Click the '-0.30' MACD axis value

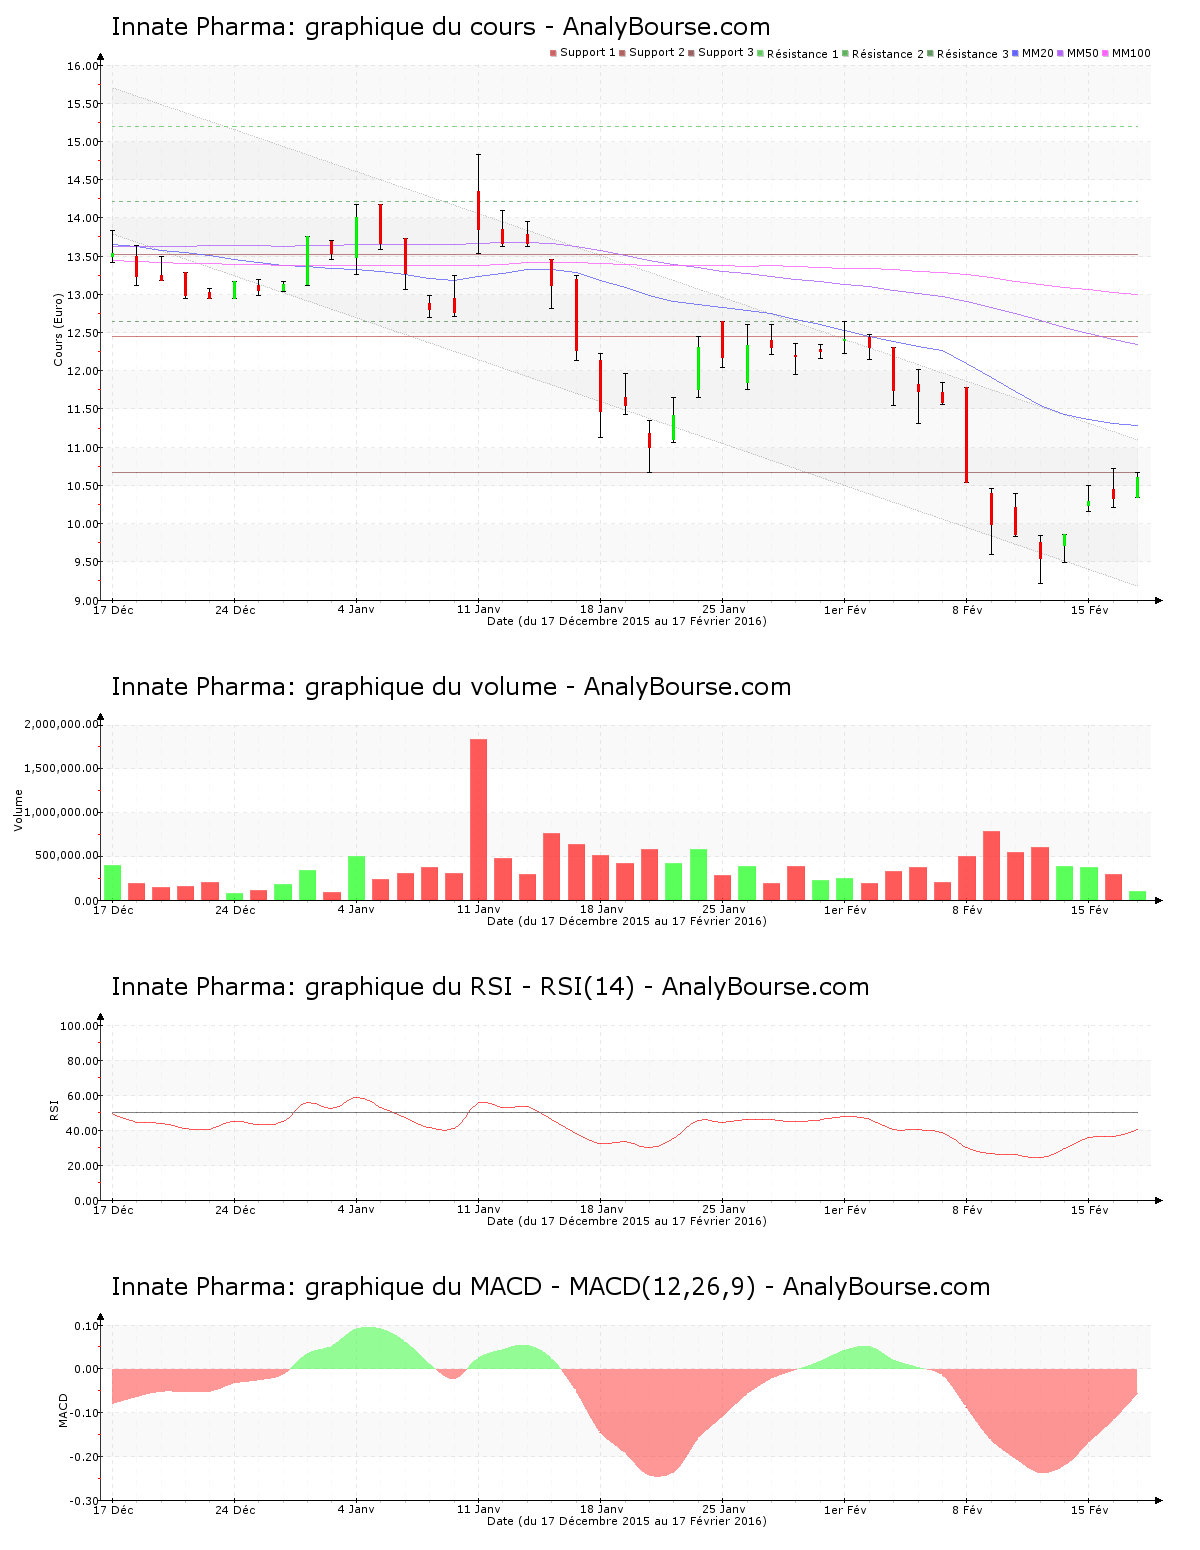click(x=85, y=1501)
